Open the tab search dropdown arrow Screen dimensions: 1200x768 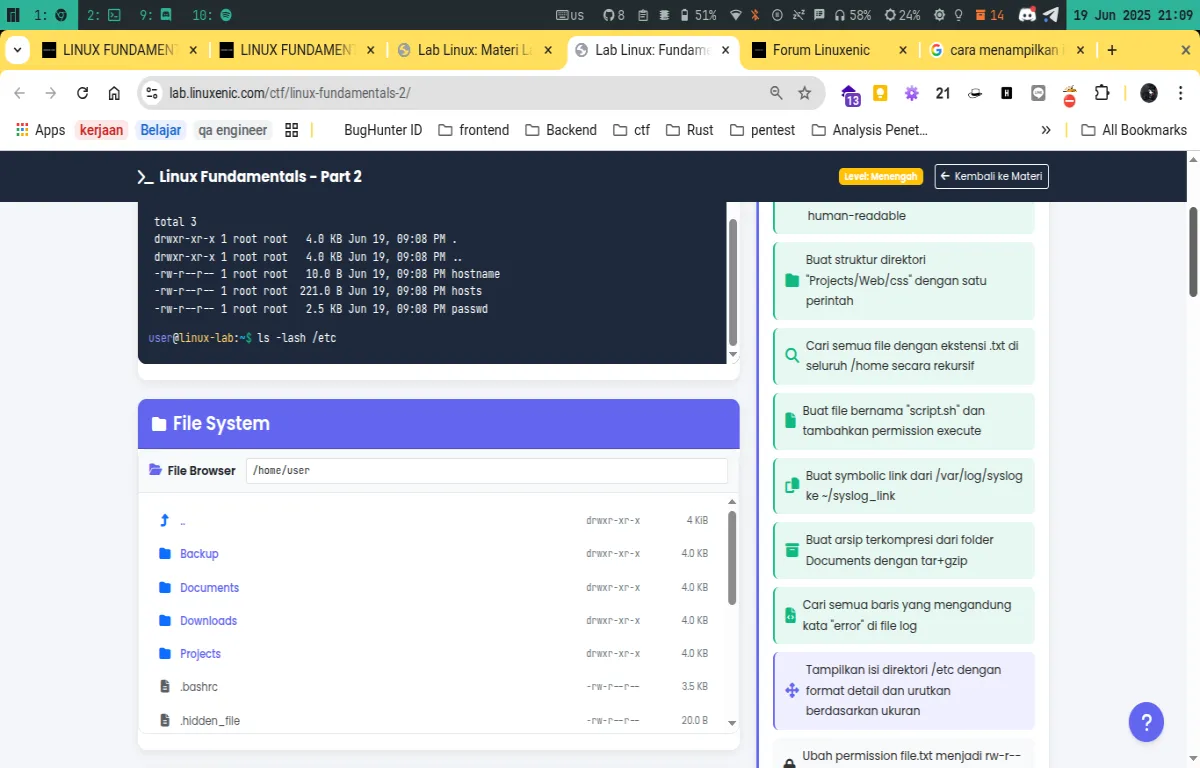pyautogui.click(x=17, y=50)
